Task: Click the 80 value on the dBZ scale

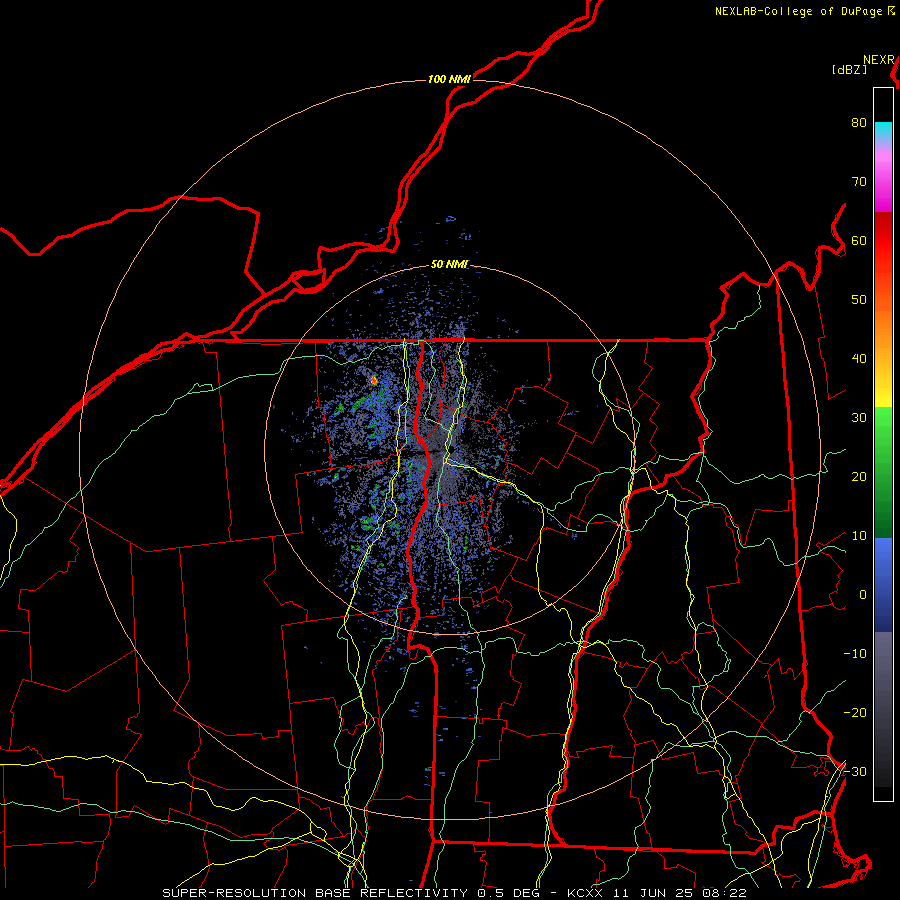Action: click(x=859, y=122)
